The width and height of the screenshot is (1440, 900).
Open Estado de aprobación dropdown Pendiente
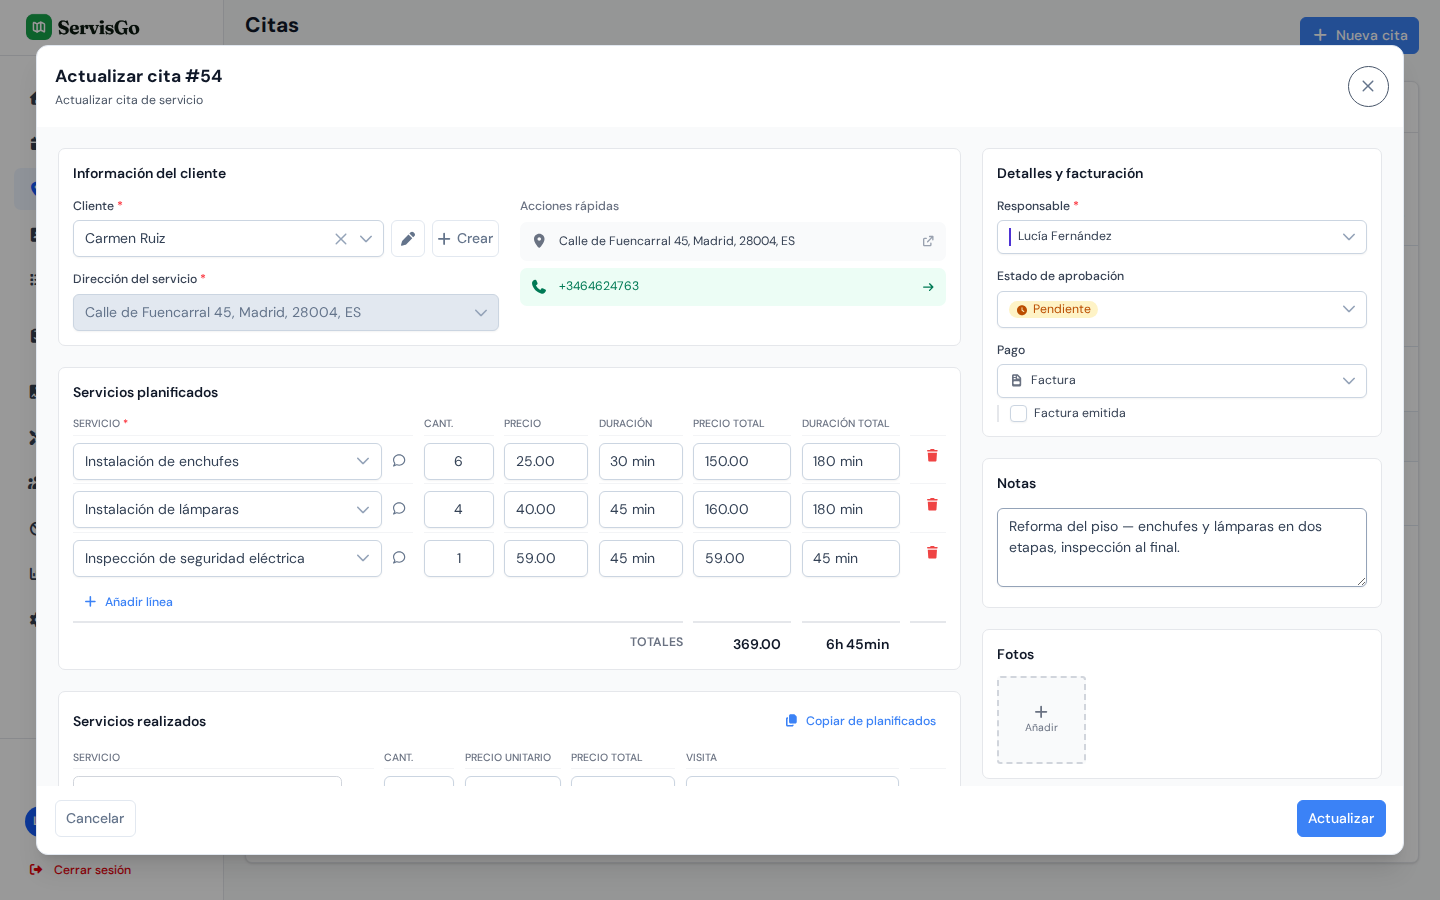(x=1182, y=310)
